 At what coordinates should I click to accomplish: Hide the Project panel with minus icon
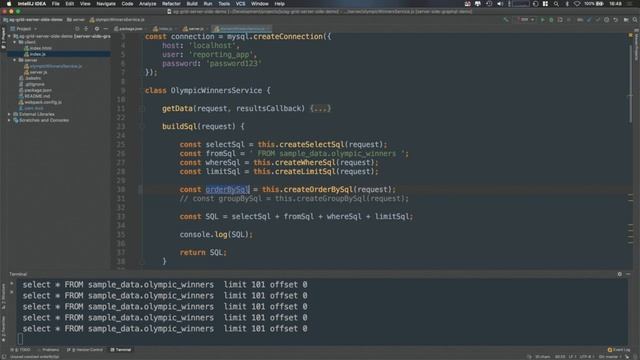(106, 29)
